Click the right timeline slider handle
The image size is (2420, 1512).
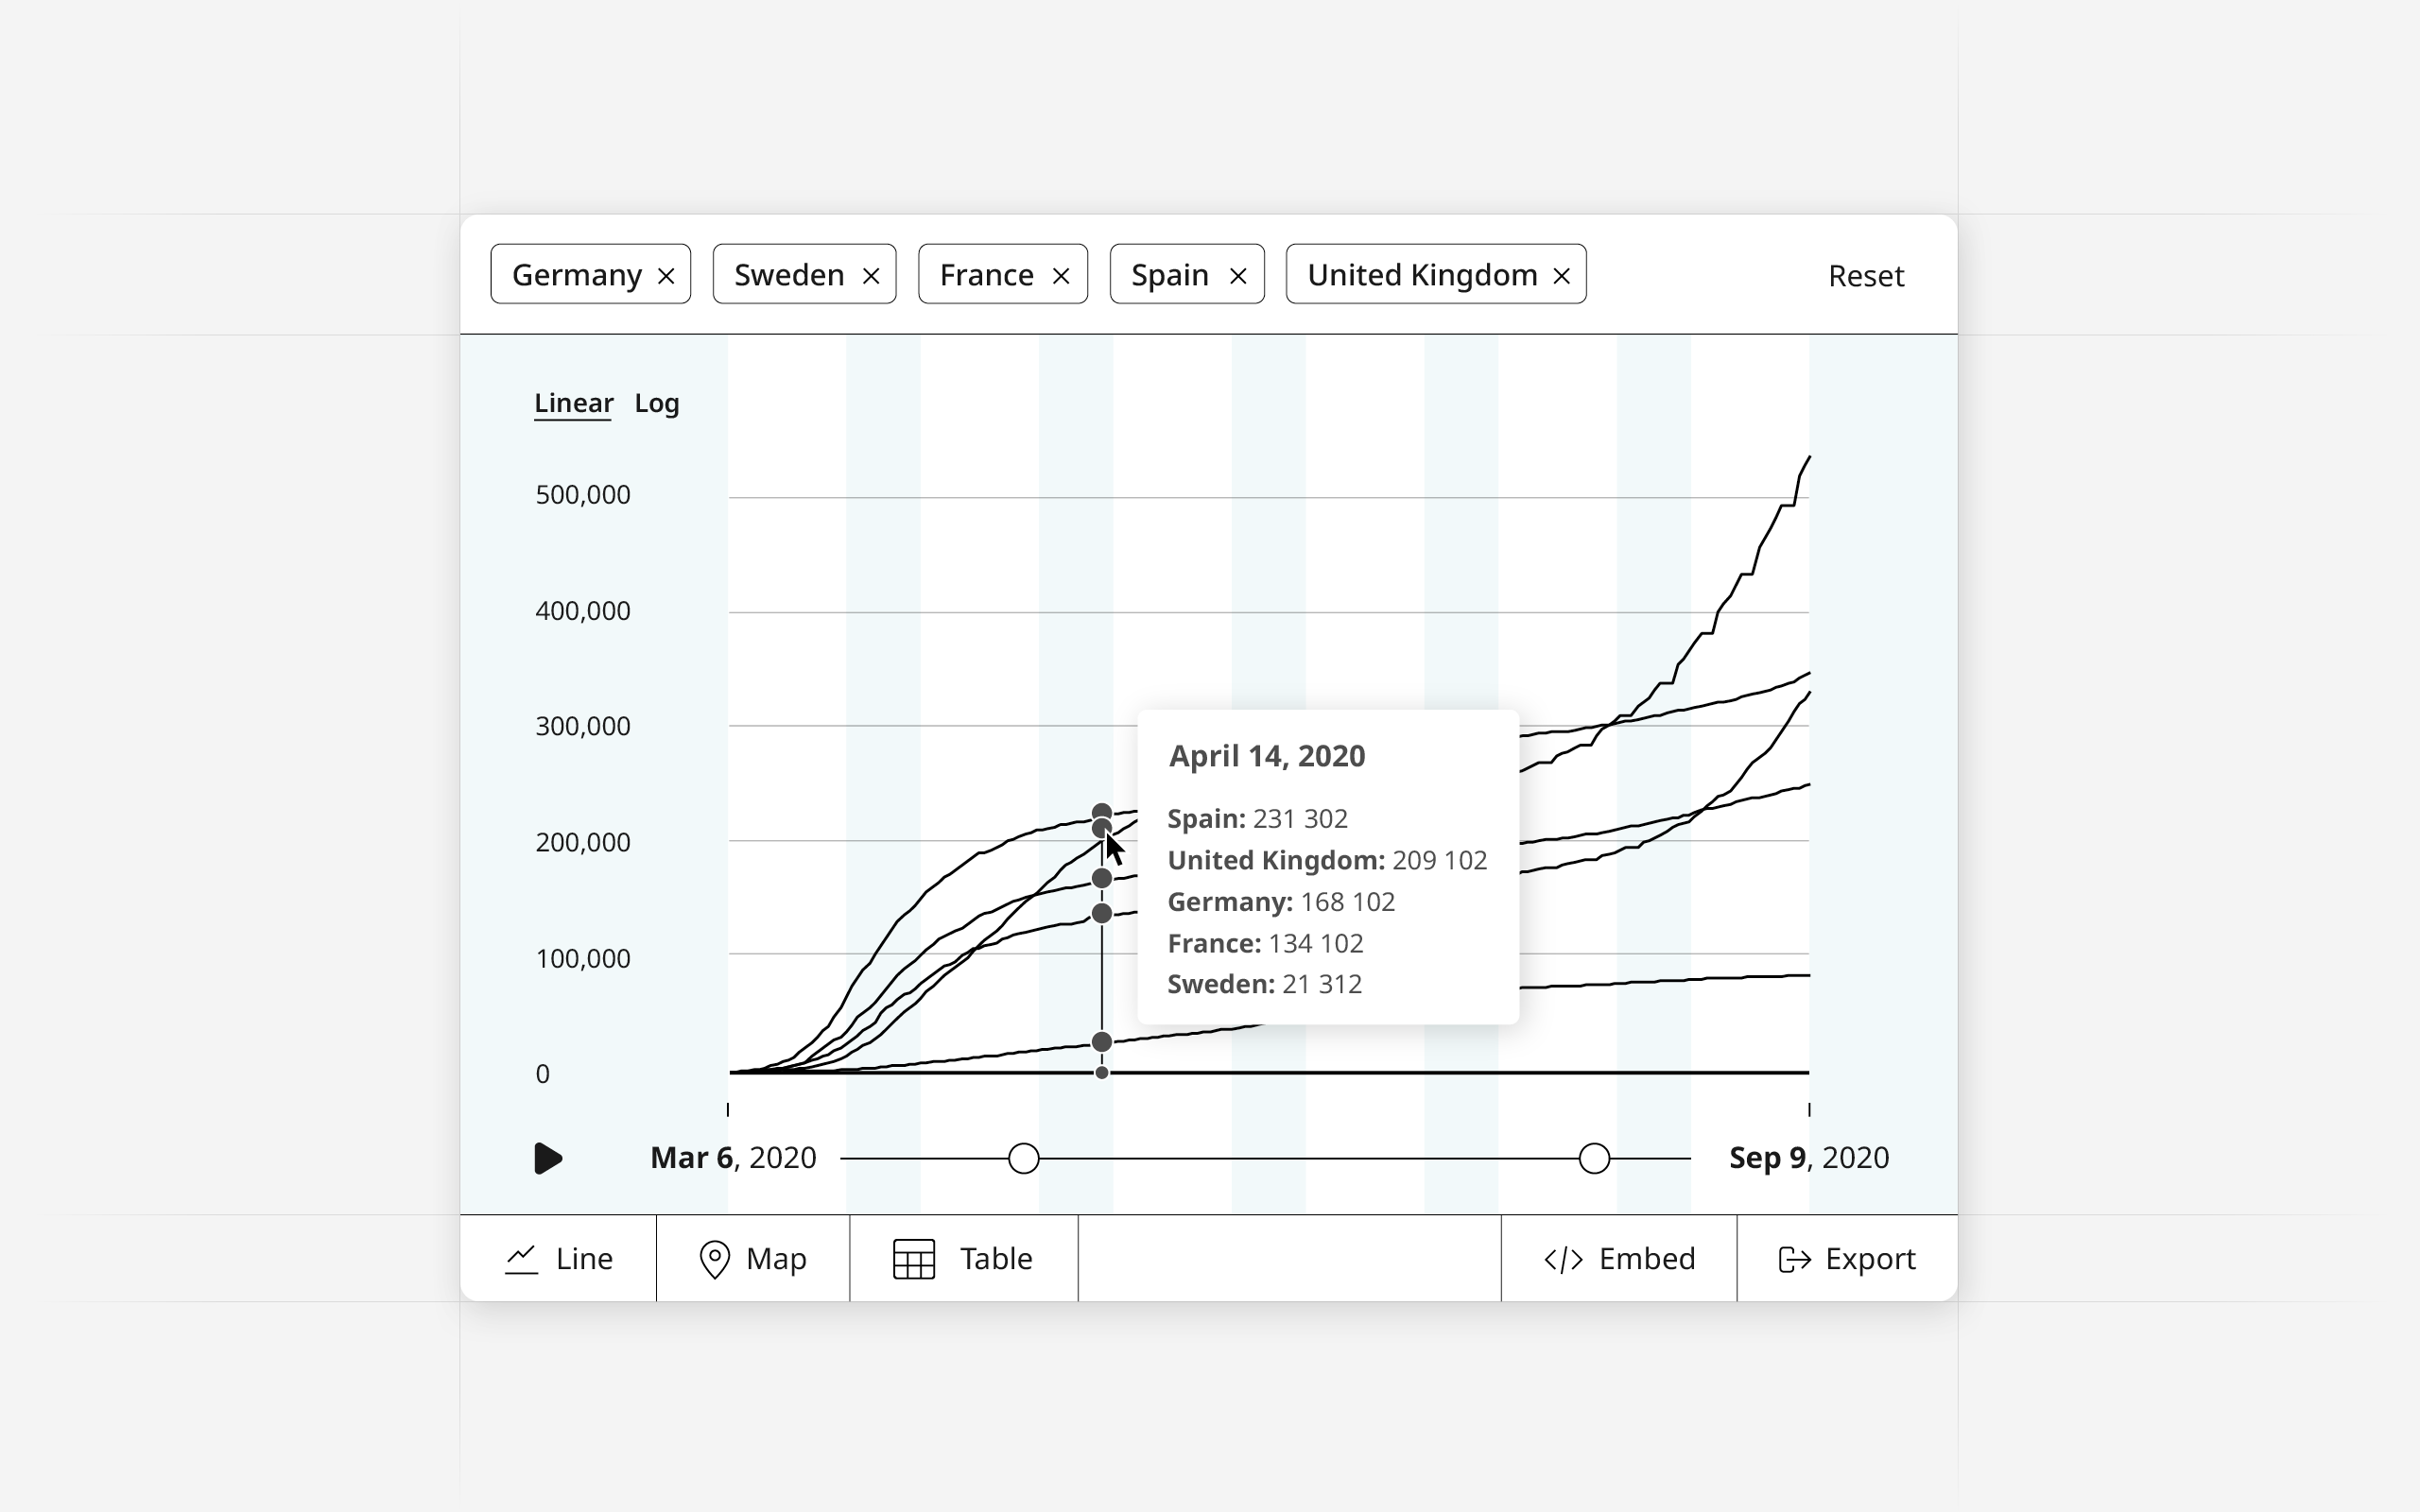tap(1594, 1158)
